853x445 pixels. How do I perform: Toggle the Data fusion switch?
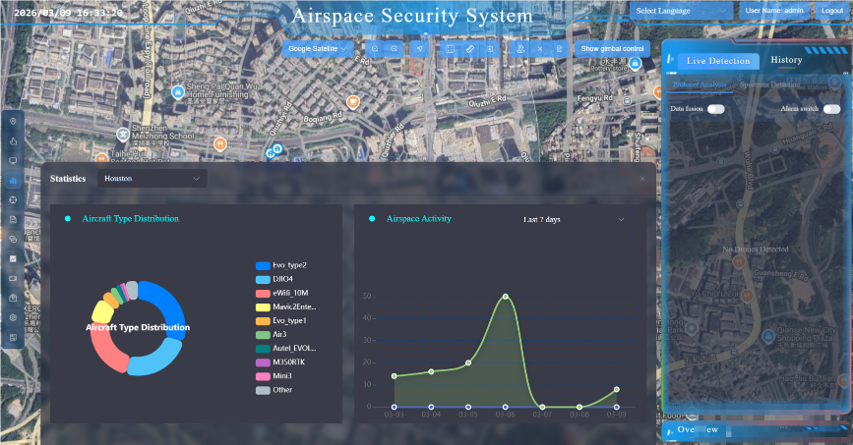point(716,108)
